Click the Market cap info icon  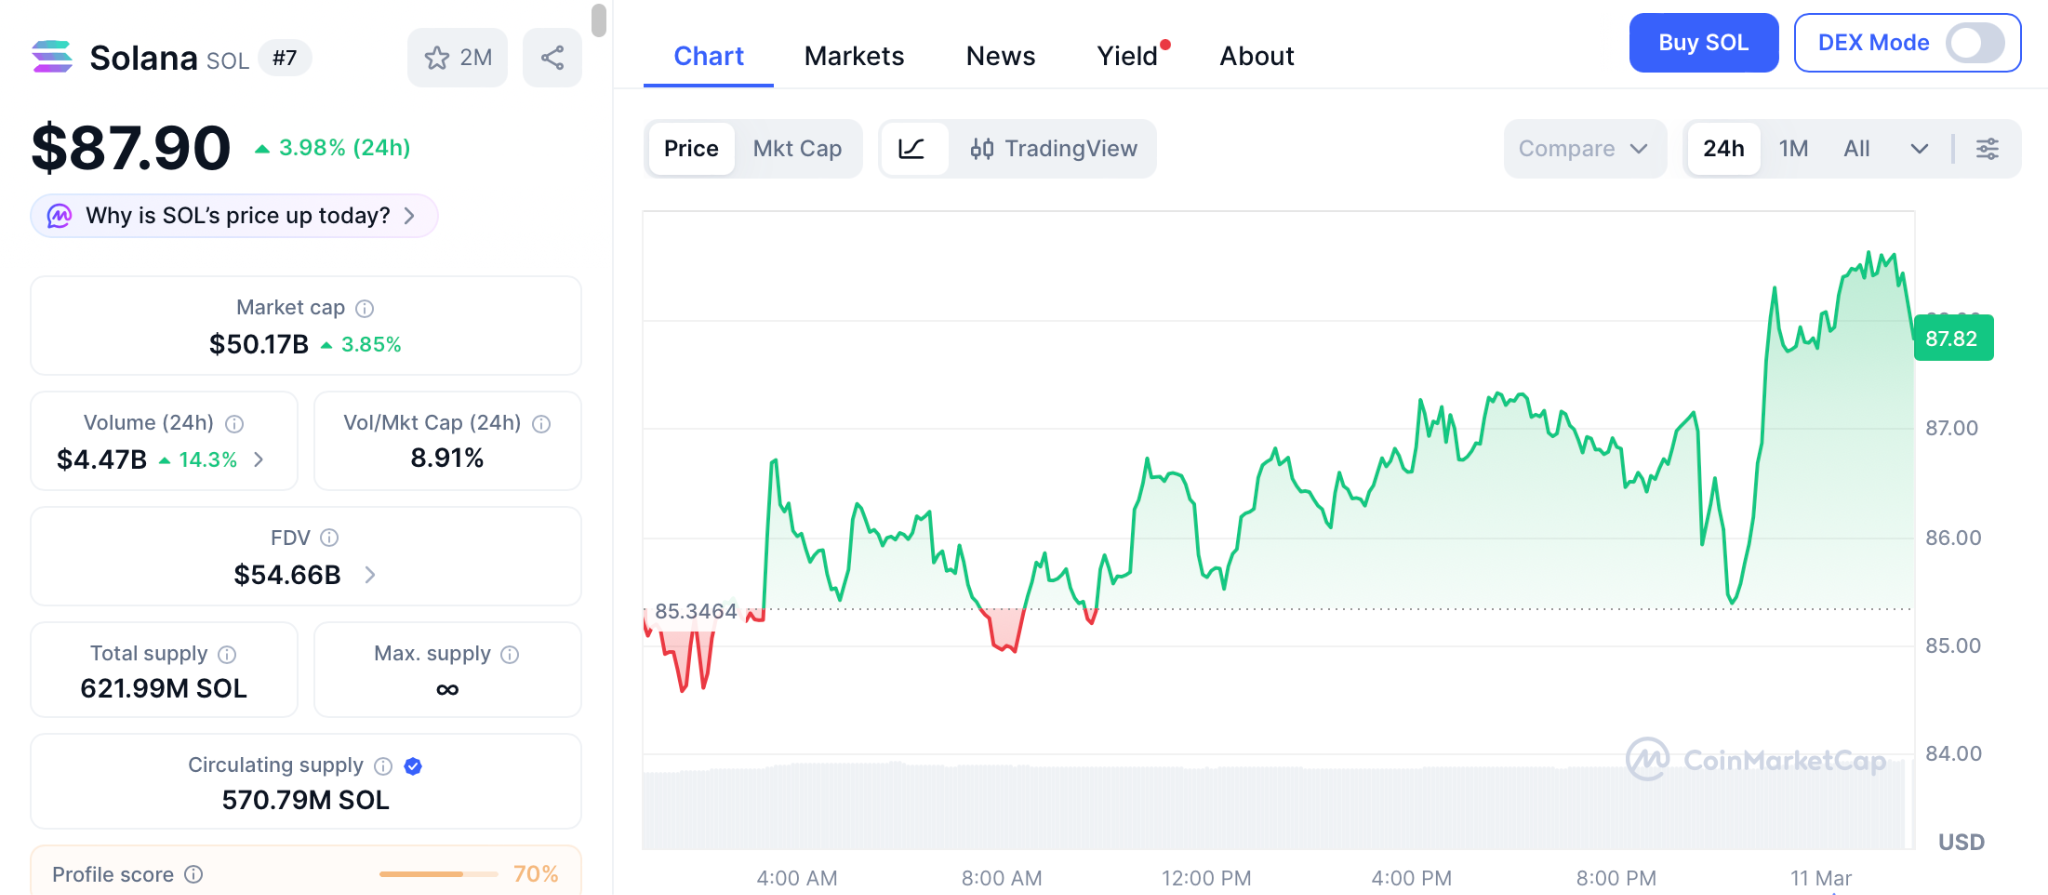(x=365, y=308)
